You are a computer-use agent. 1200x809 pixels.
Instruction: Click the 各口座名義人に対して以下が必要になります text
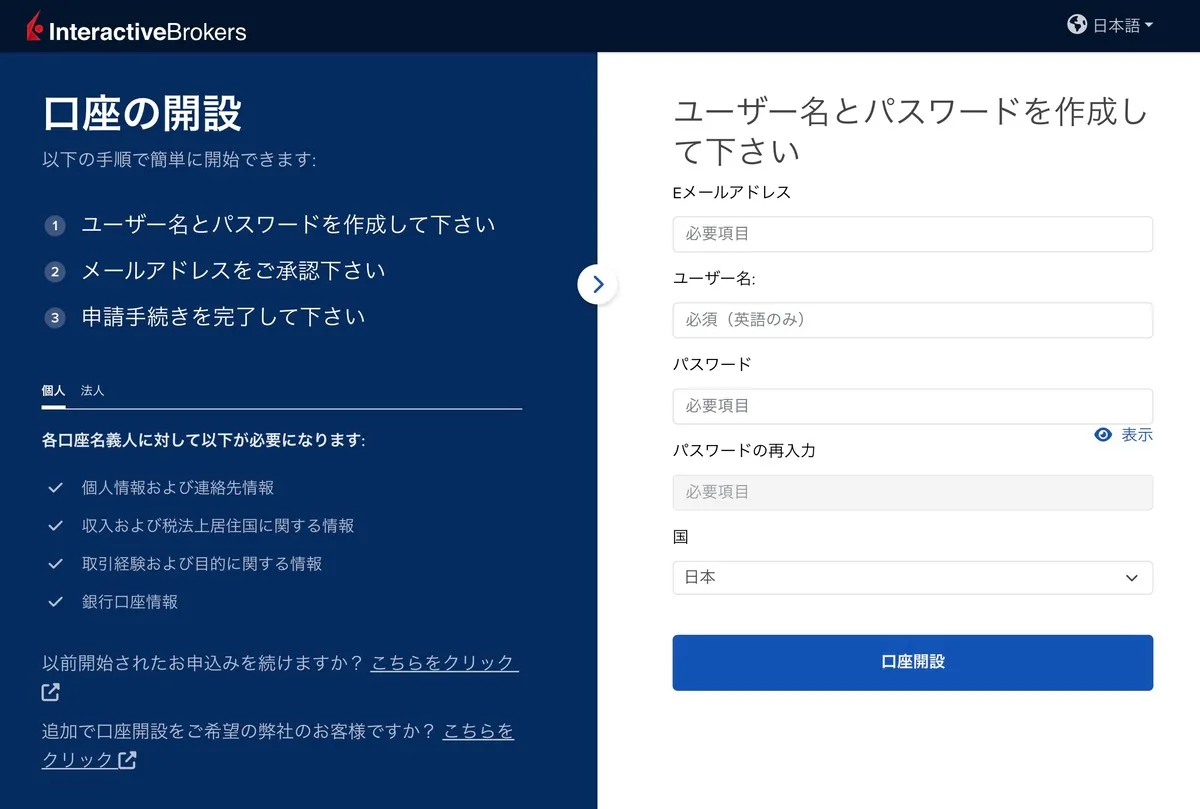pyautogui.click(x=204, y=440)
